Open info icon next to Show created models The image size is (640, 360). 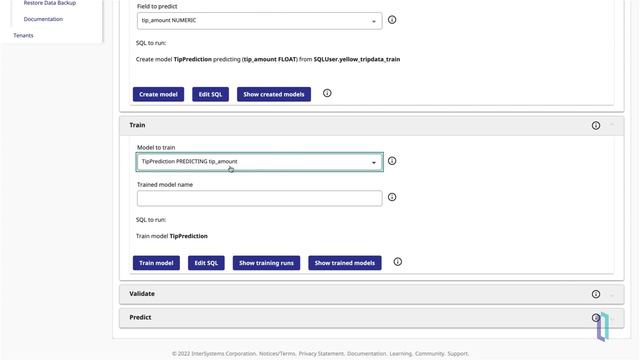pos(327,93)
